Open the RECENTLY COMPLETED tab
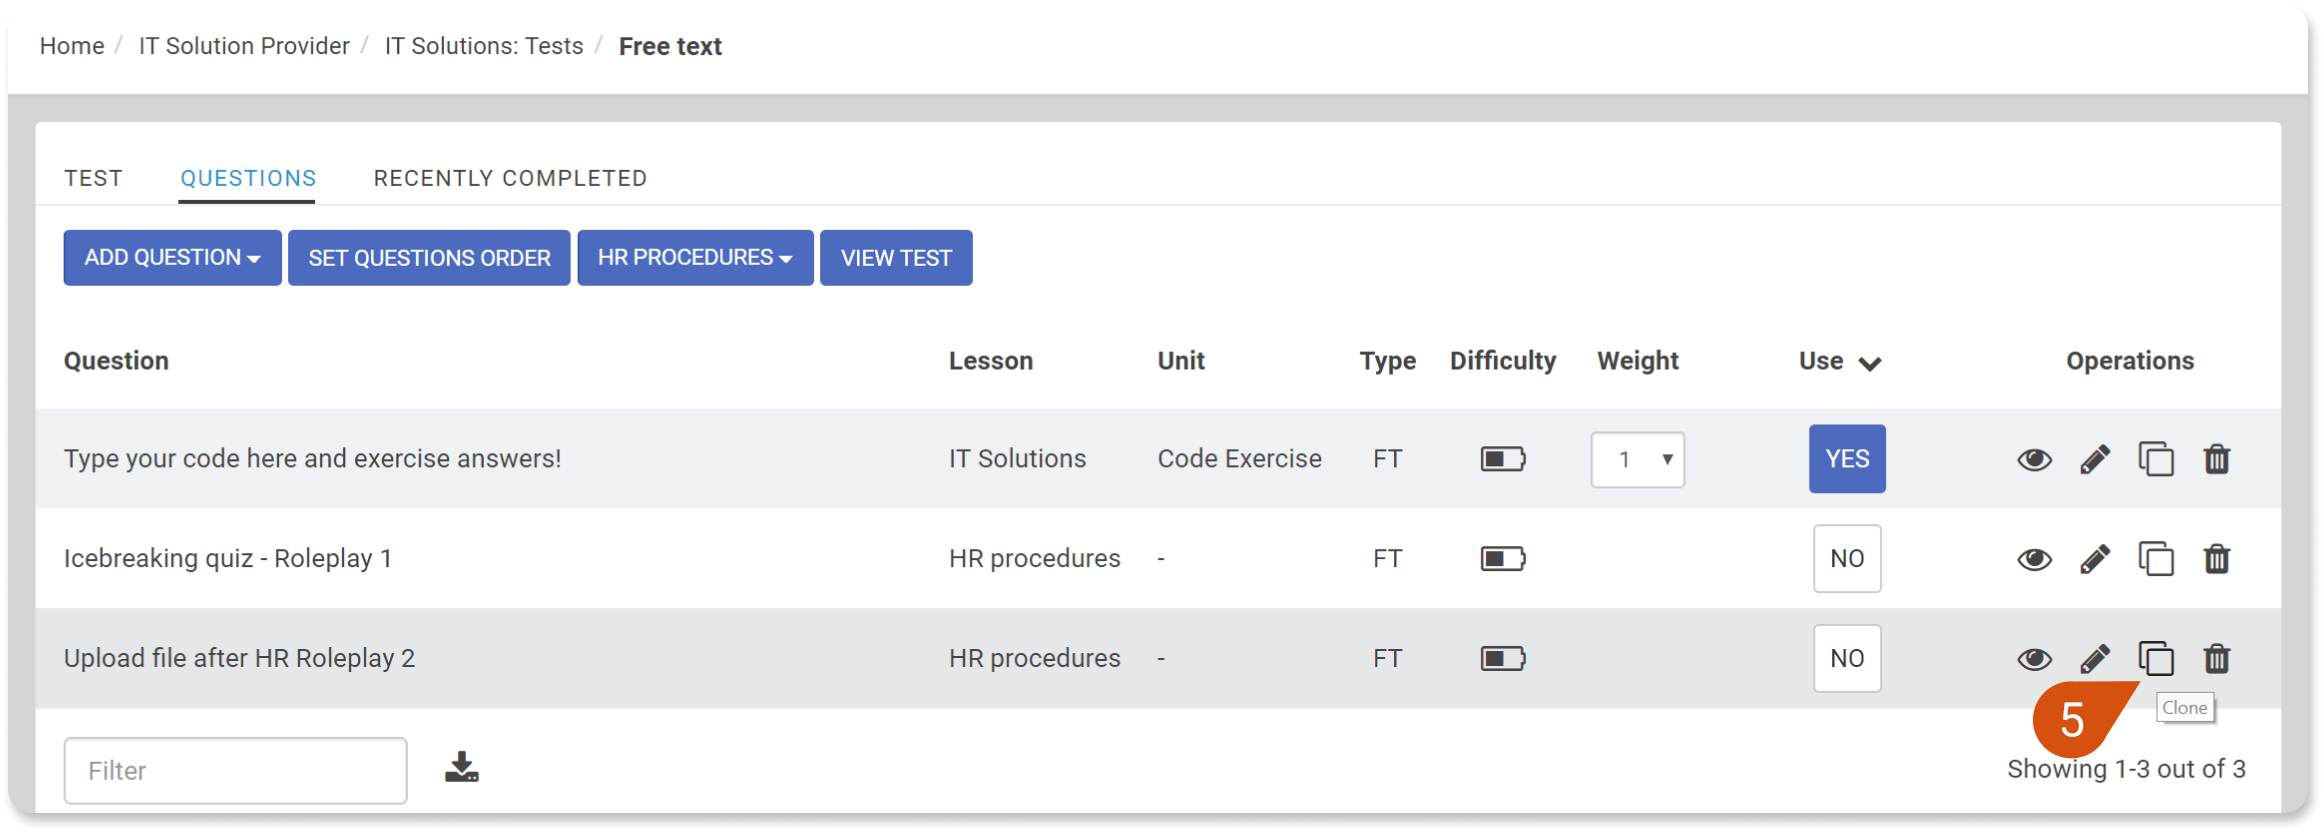Viewport: 2324px width, 833px height. (510, 178)
